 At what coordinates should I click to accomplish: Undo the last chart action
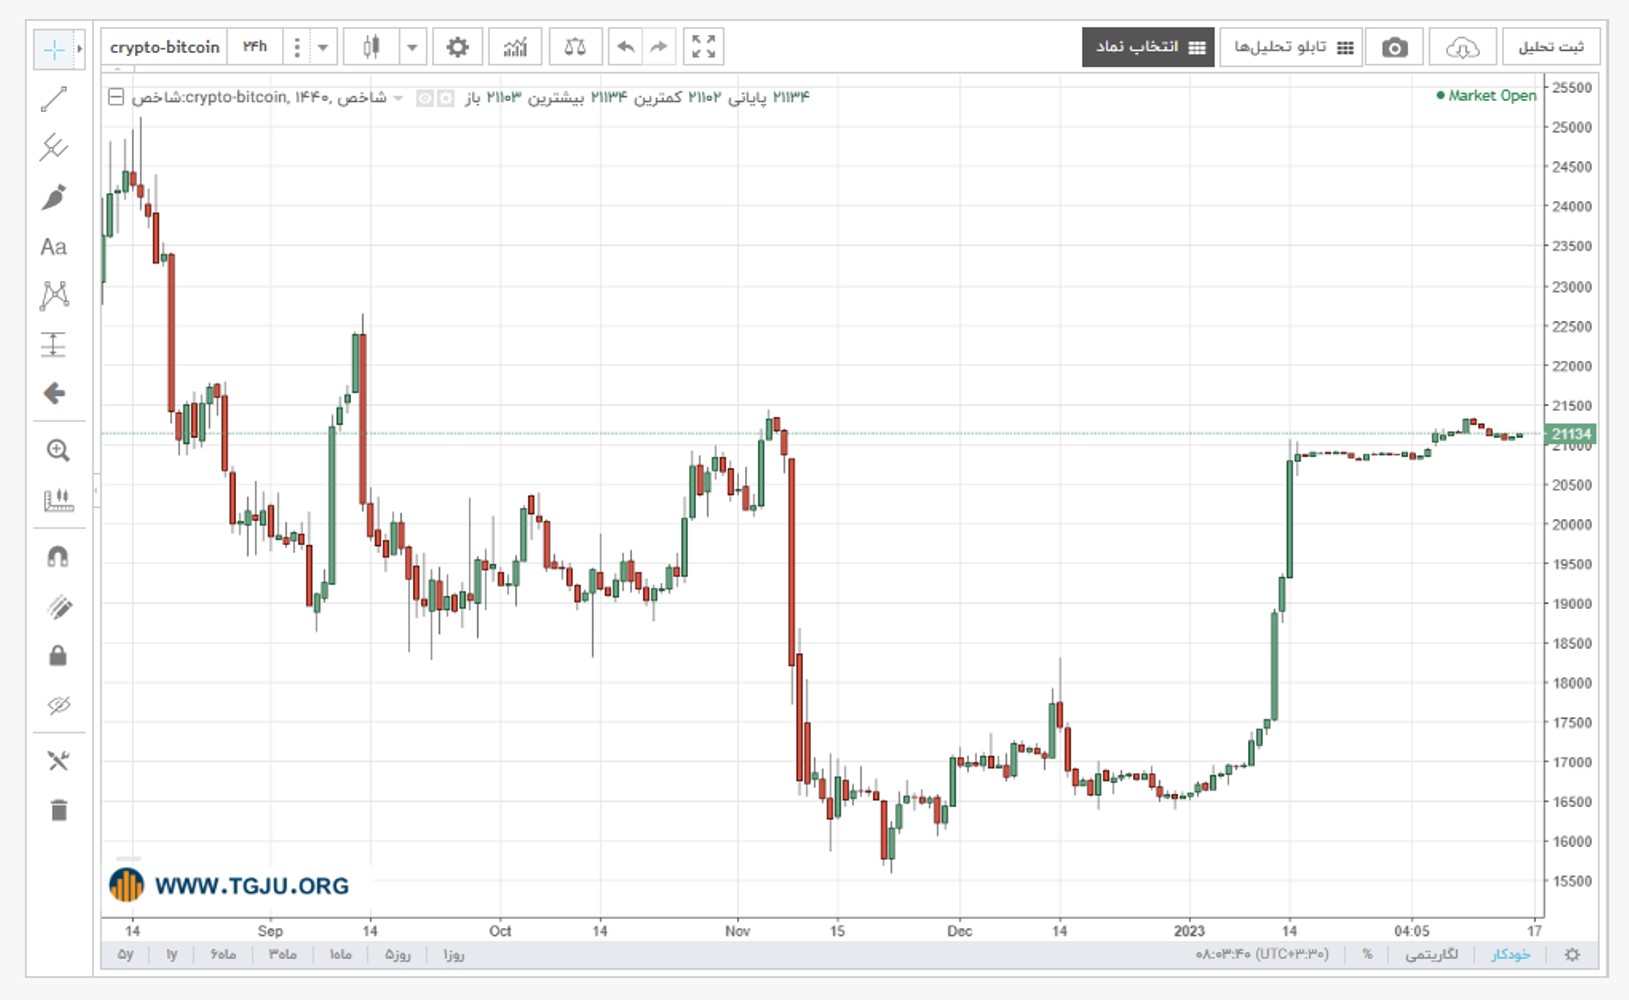[x=625, y=47]
